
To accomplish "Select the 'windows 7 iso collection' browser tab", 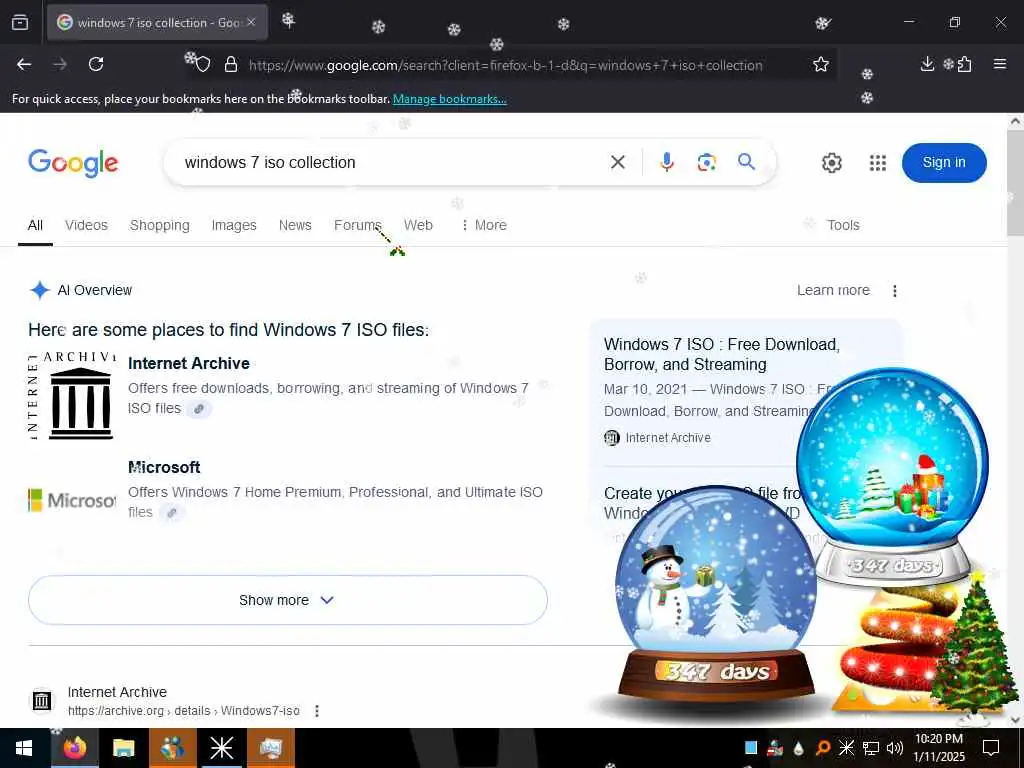I will [x=157, y=22].
